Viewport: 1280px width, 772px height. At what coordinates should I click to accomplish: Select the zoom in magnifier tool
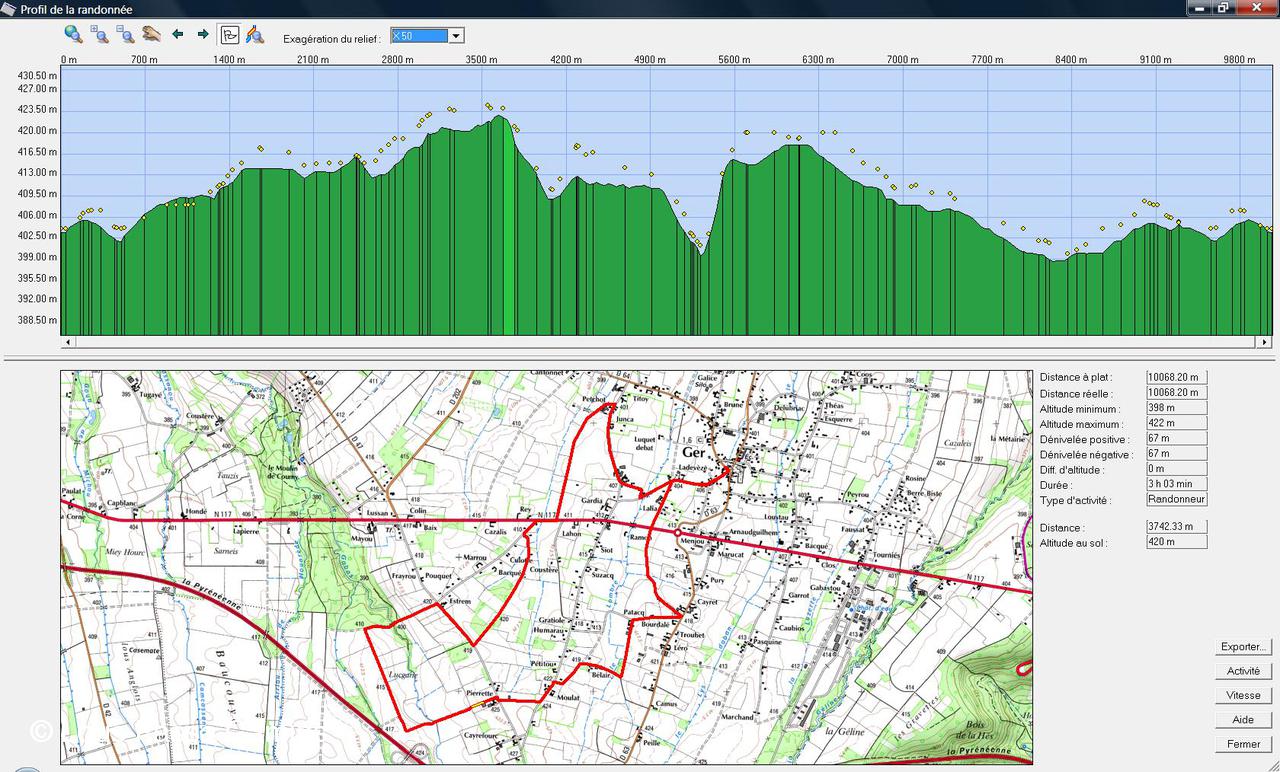100,34
